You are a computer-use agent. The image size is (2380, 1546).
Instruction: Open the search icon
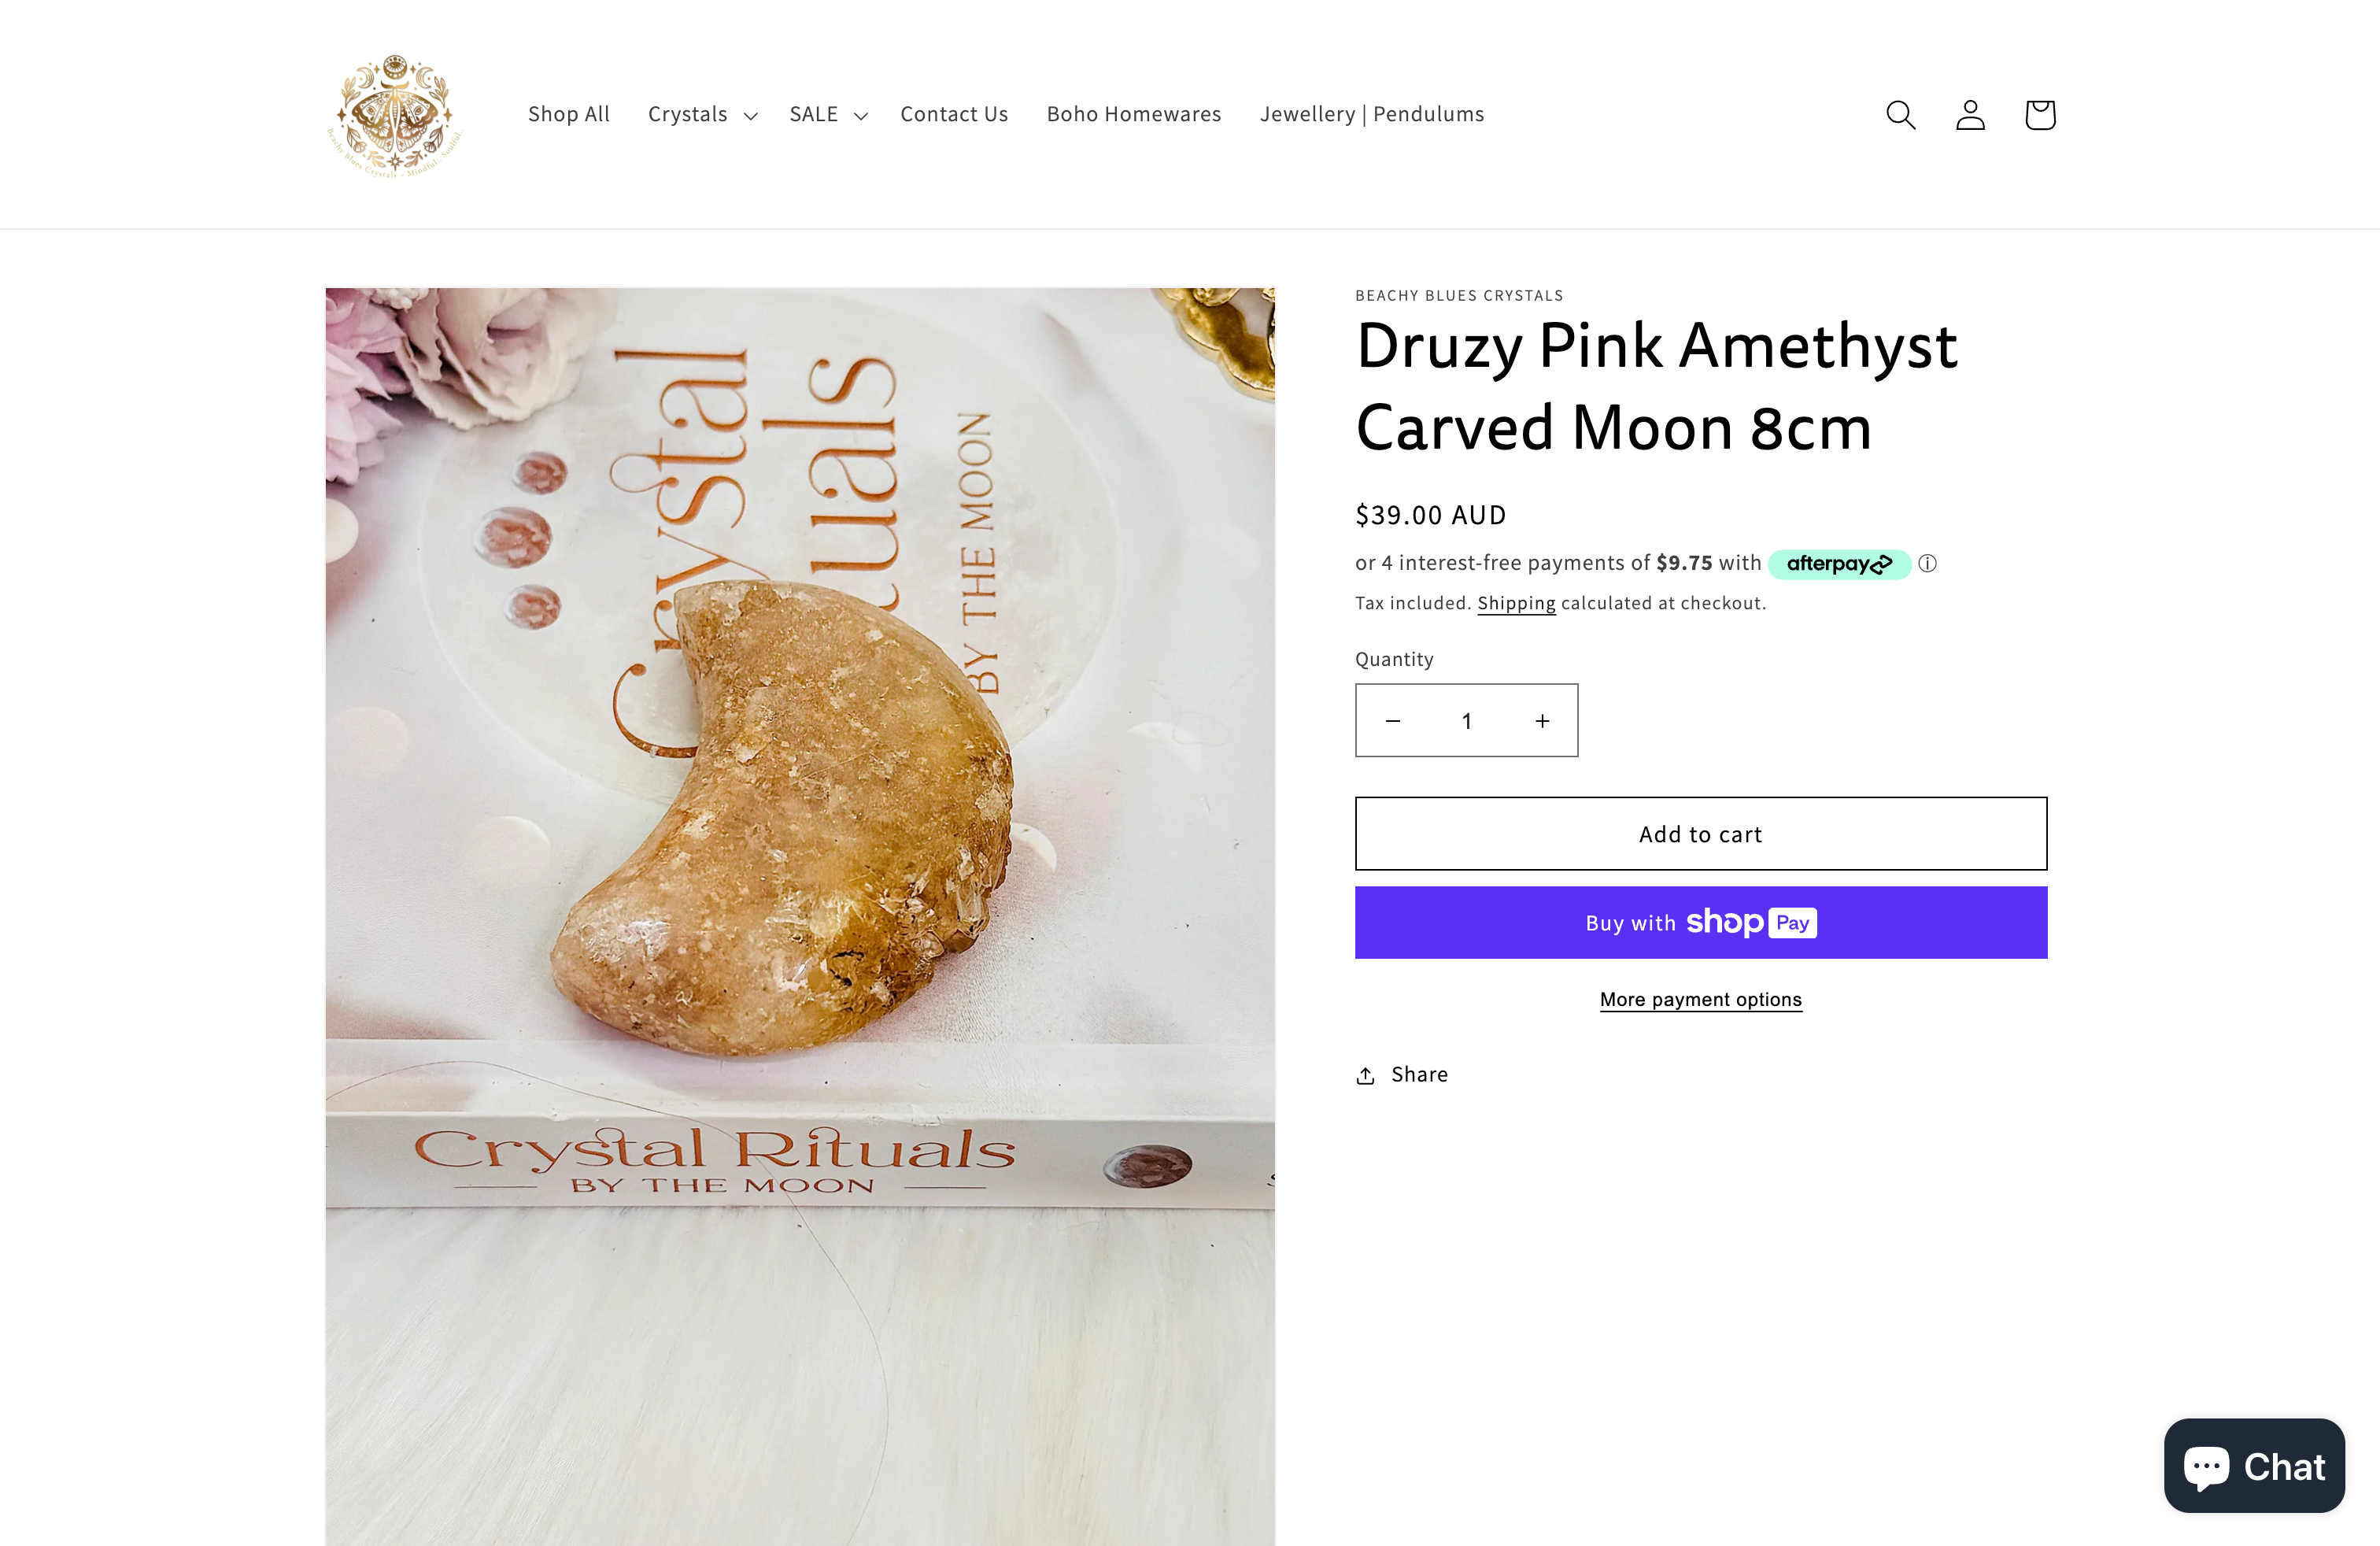pyautogui.click(x=1900, y=114)
